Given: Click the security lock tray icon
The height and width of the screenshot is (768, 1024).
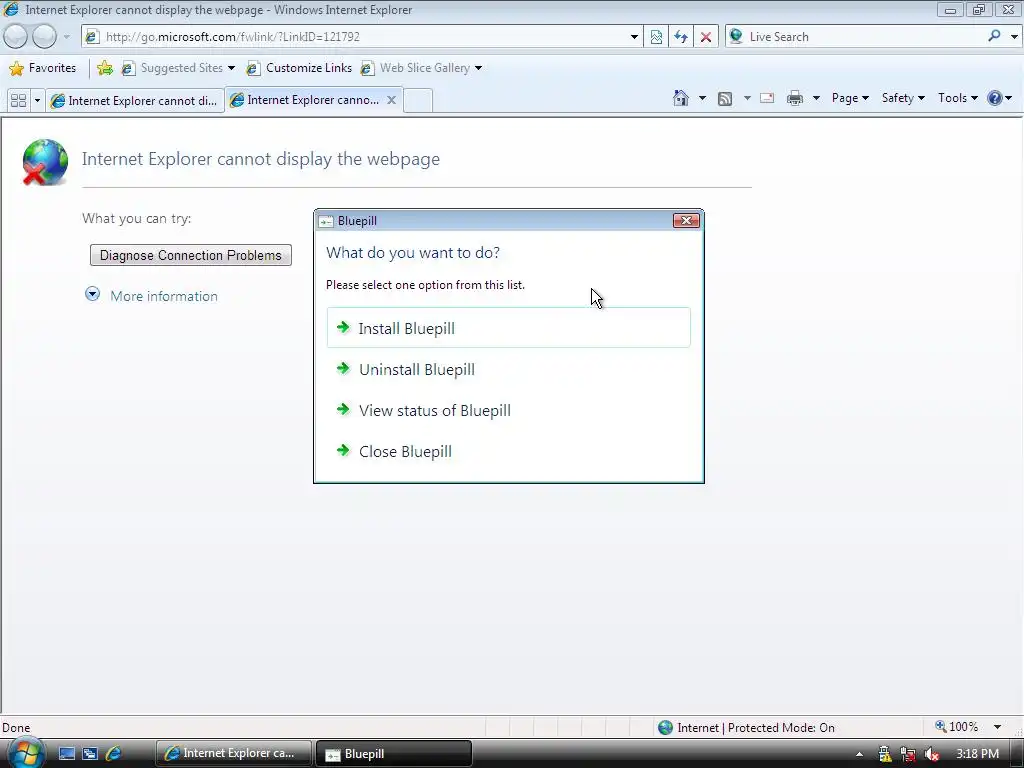Looking at the screenshot, I should [x=884, y=754].
